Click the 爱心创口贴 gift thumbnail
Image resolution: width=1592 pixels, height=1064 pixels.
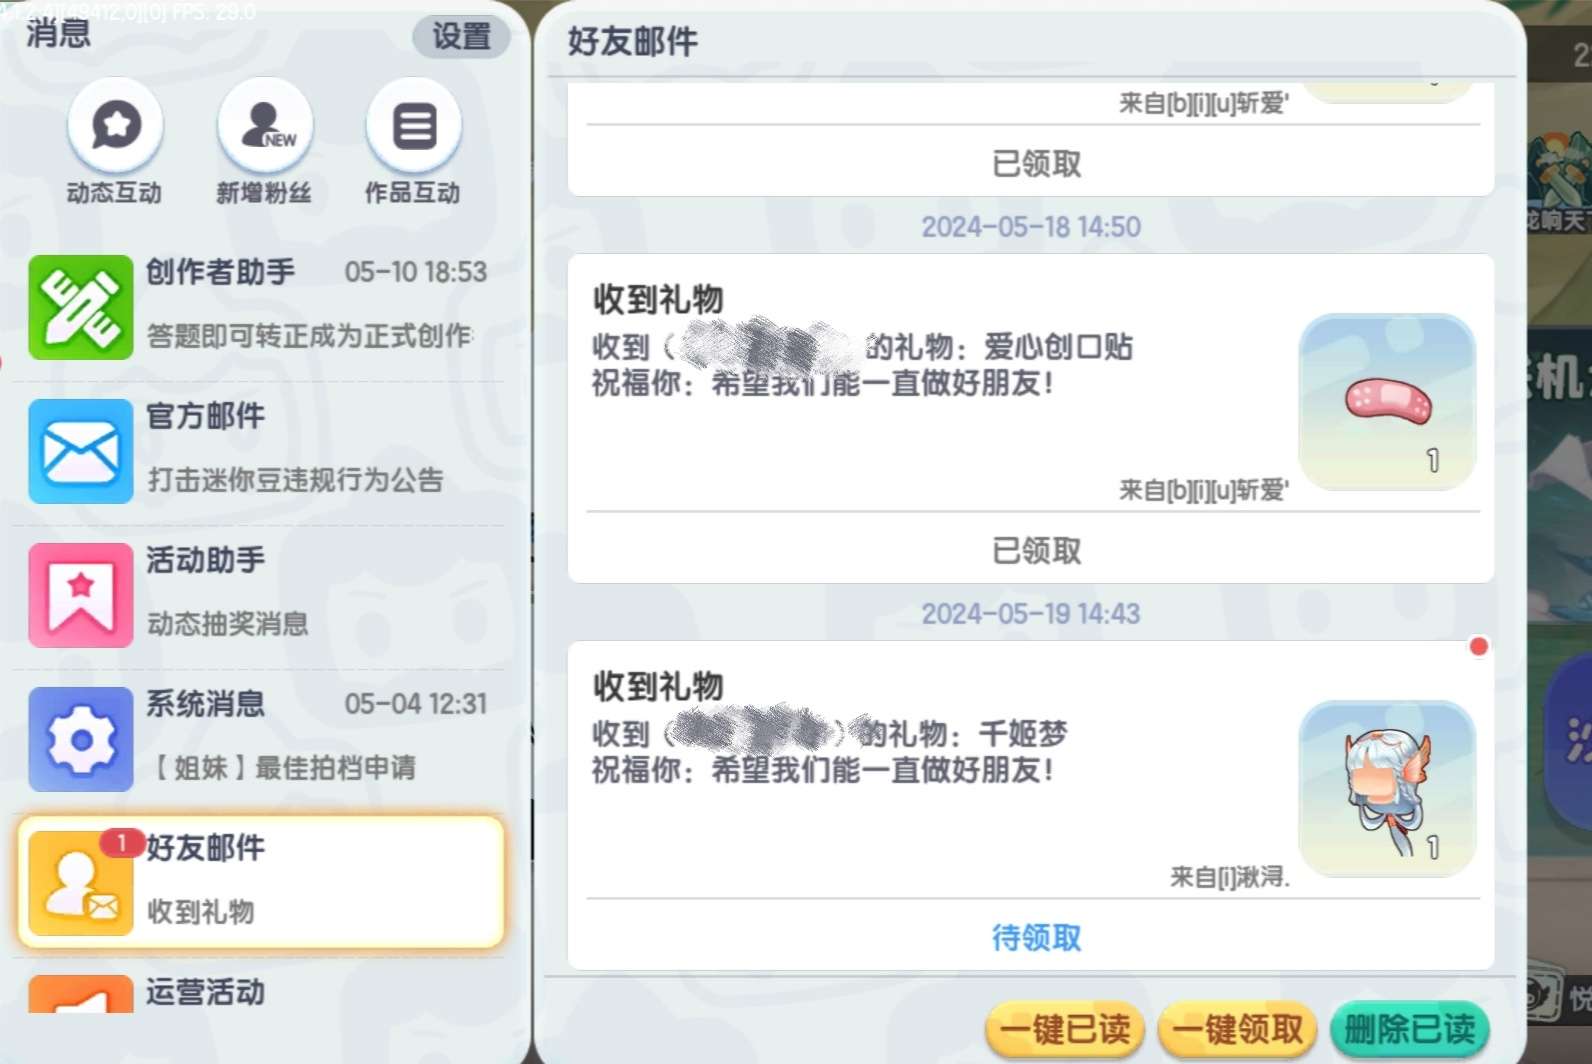[x=1387, y=402]
